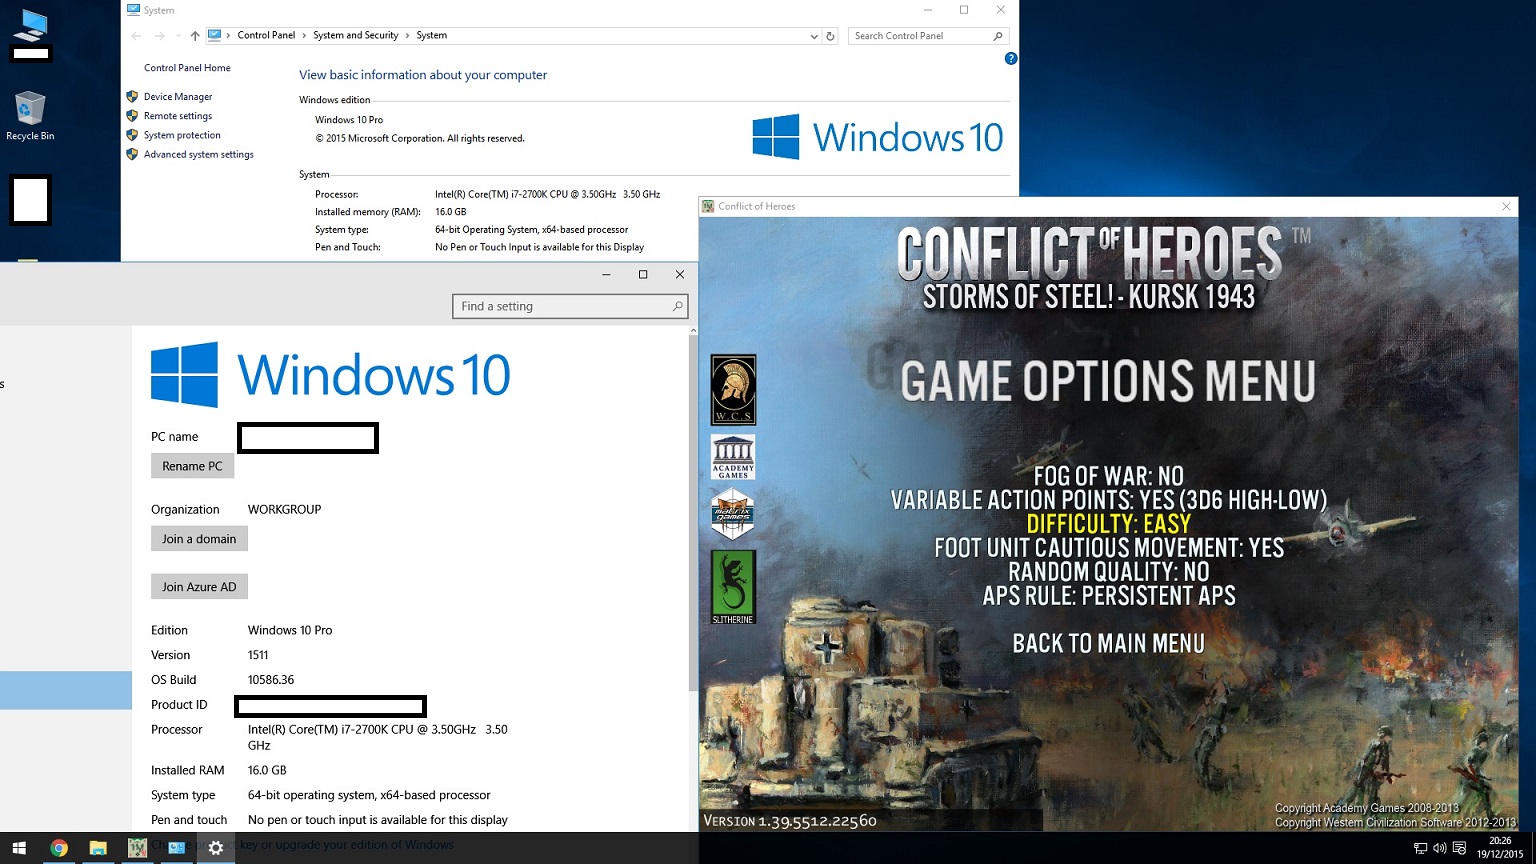This screenshot has height=864, width=1536.
Task: Click the Settings window vertical scrollbar
Action: pyautogui.click(x=693, y=515)
